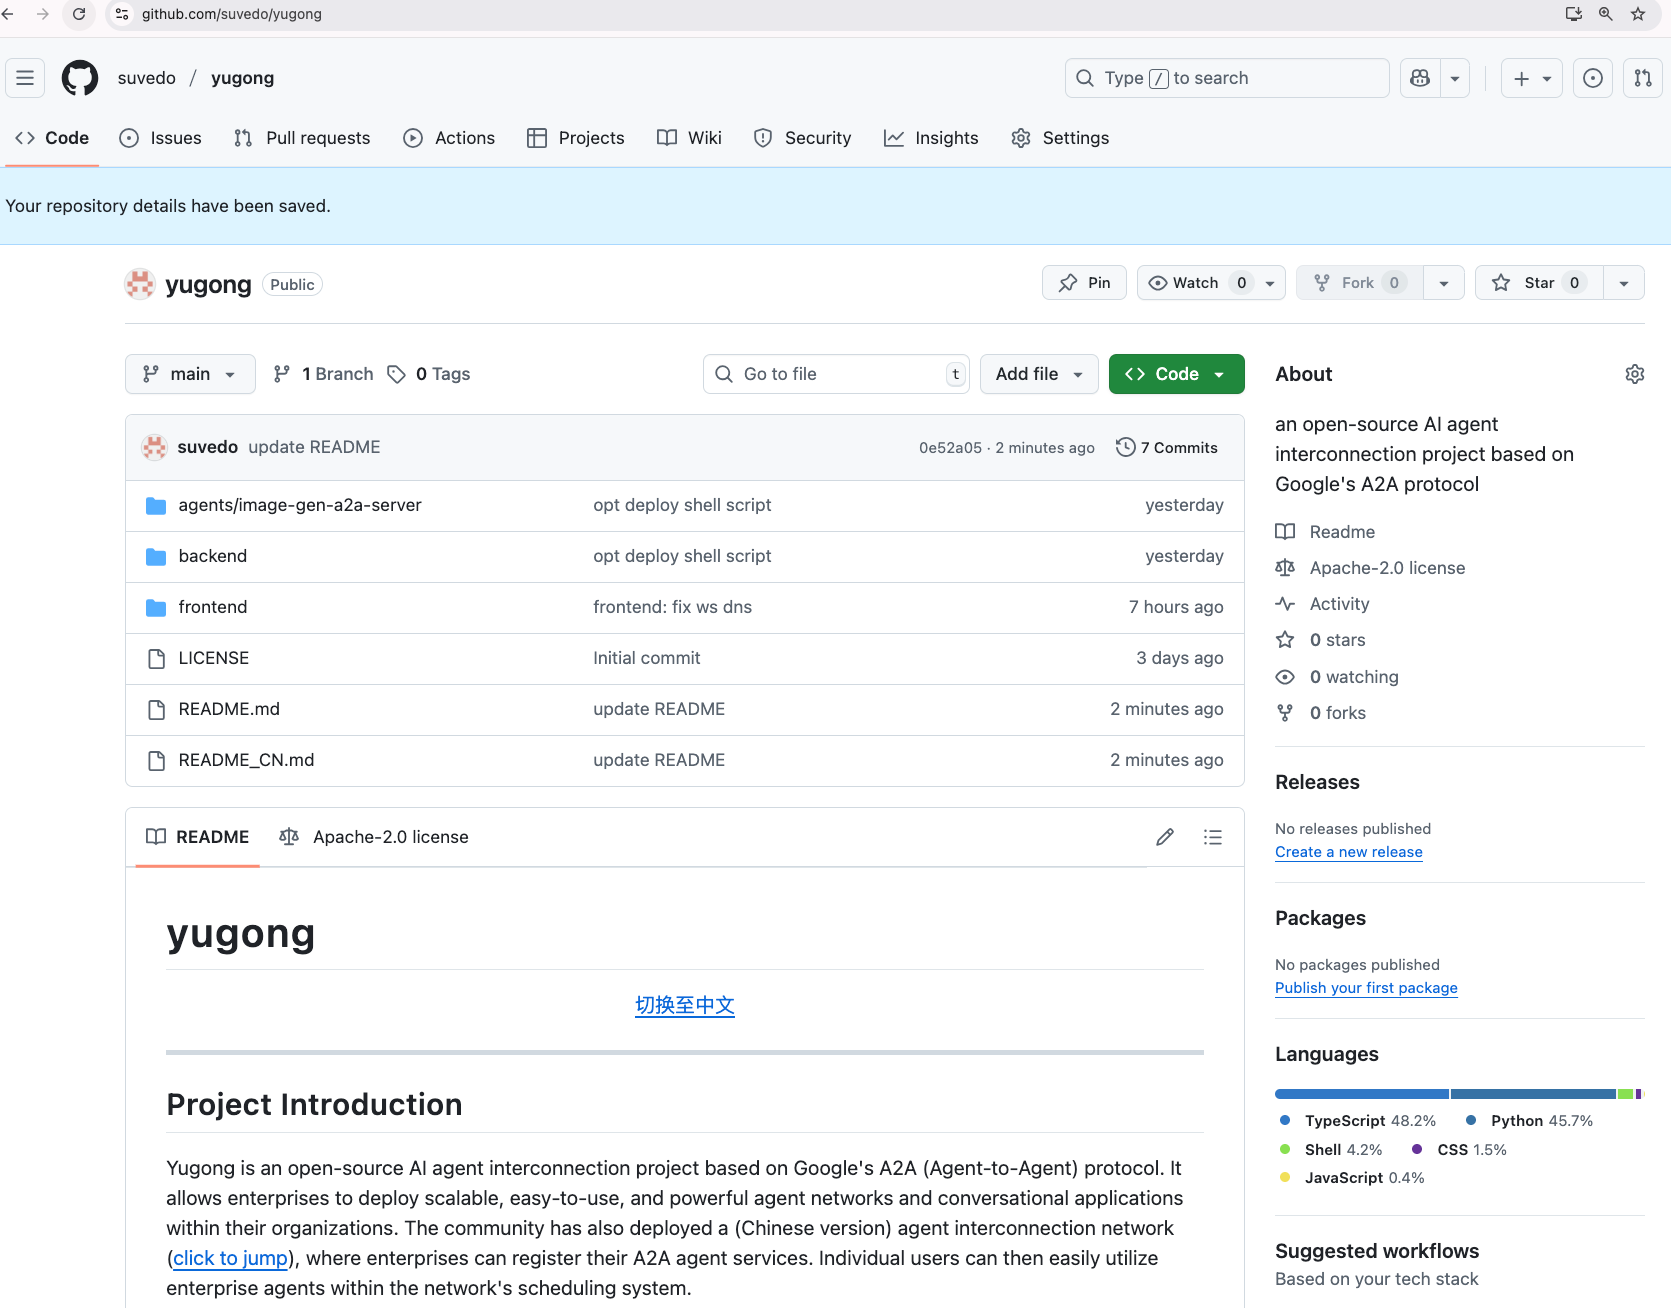Focus the Go to file input
The width and height of the screenshot is (1671, 1308).
(836, 374)
